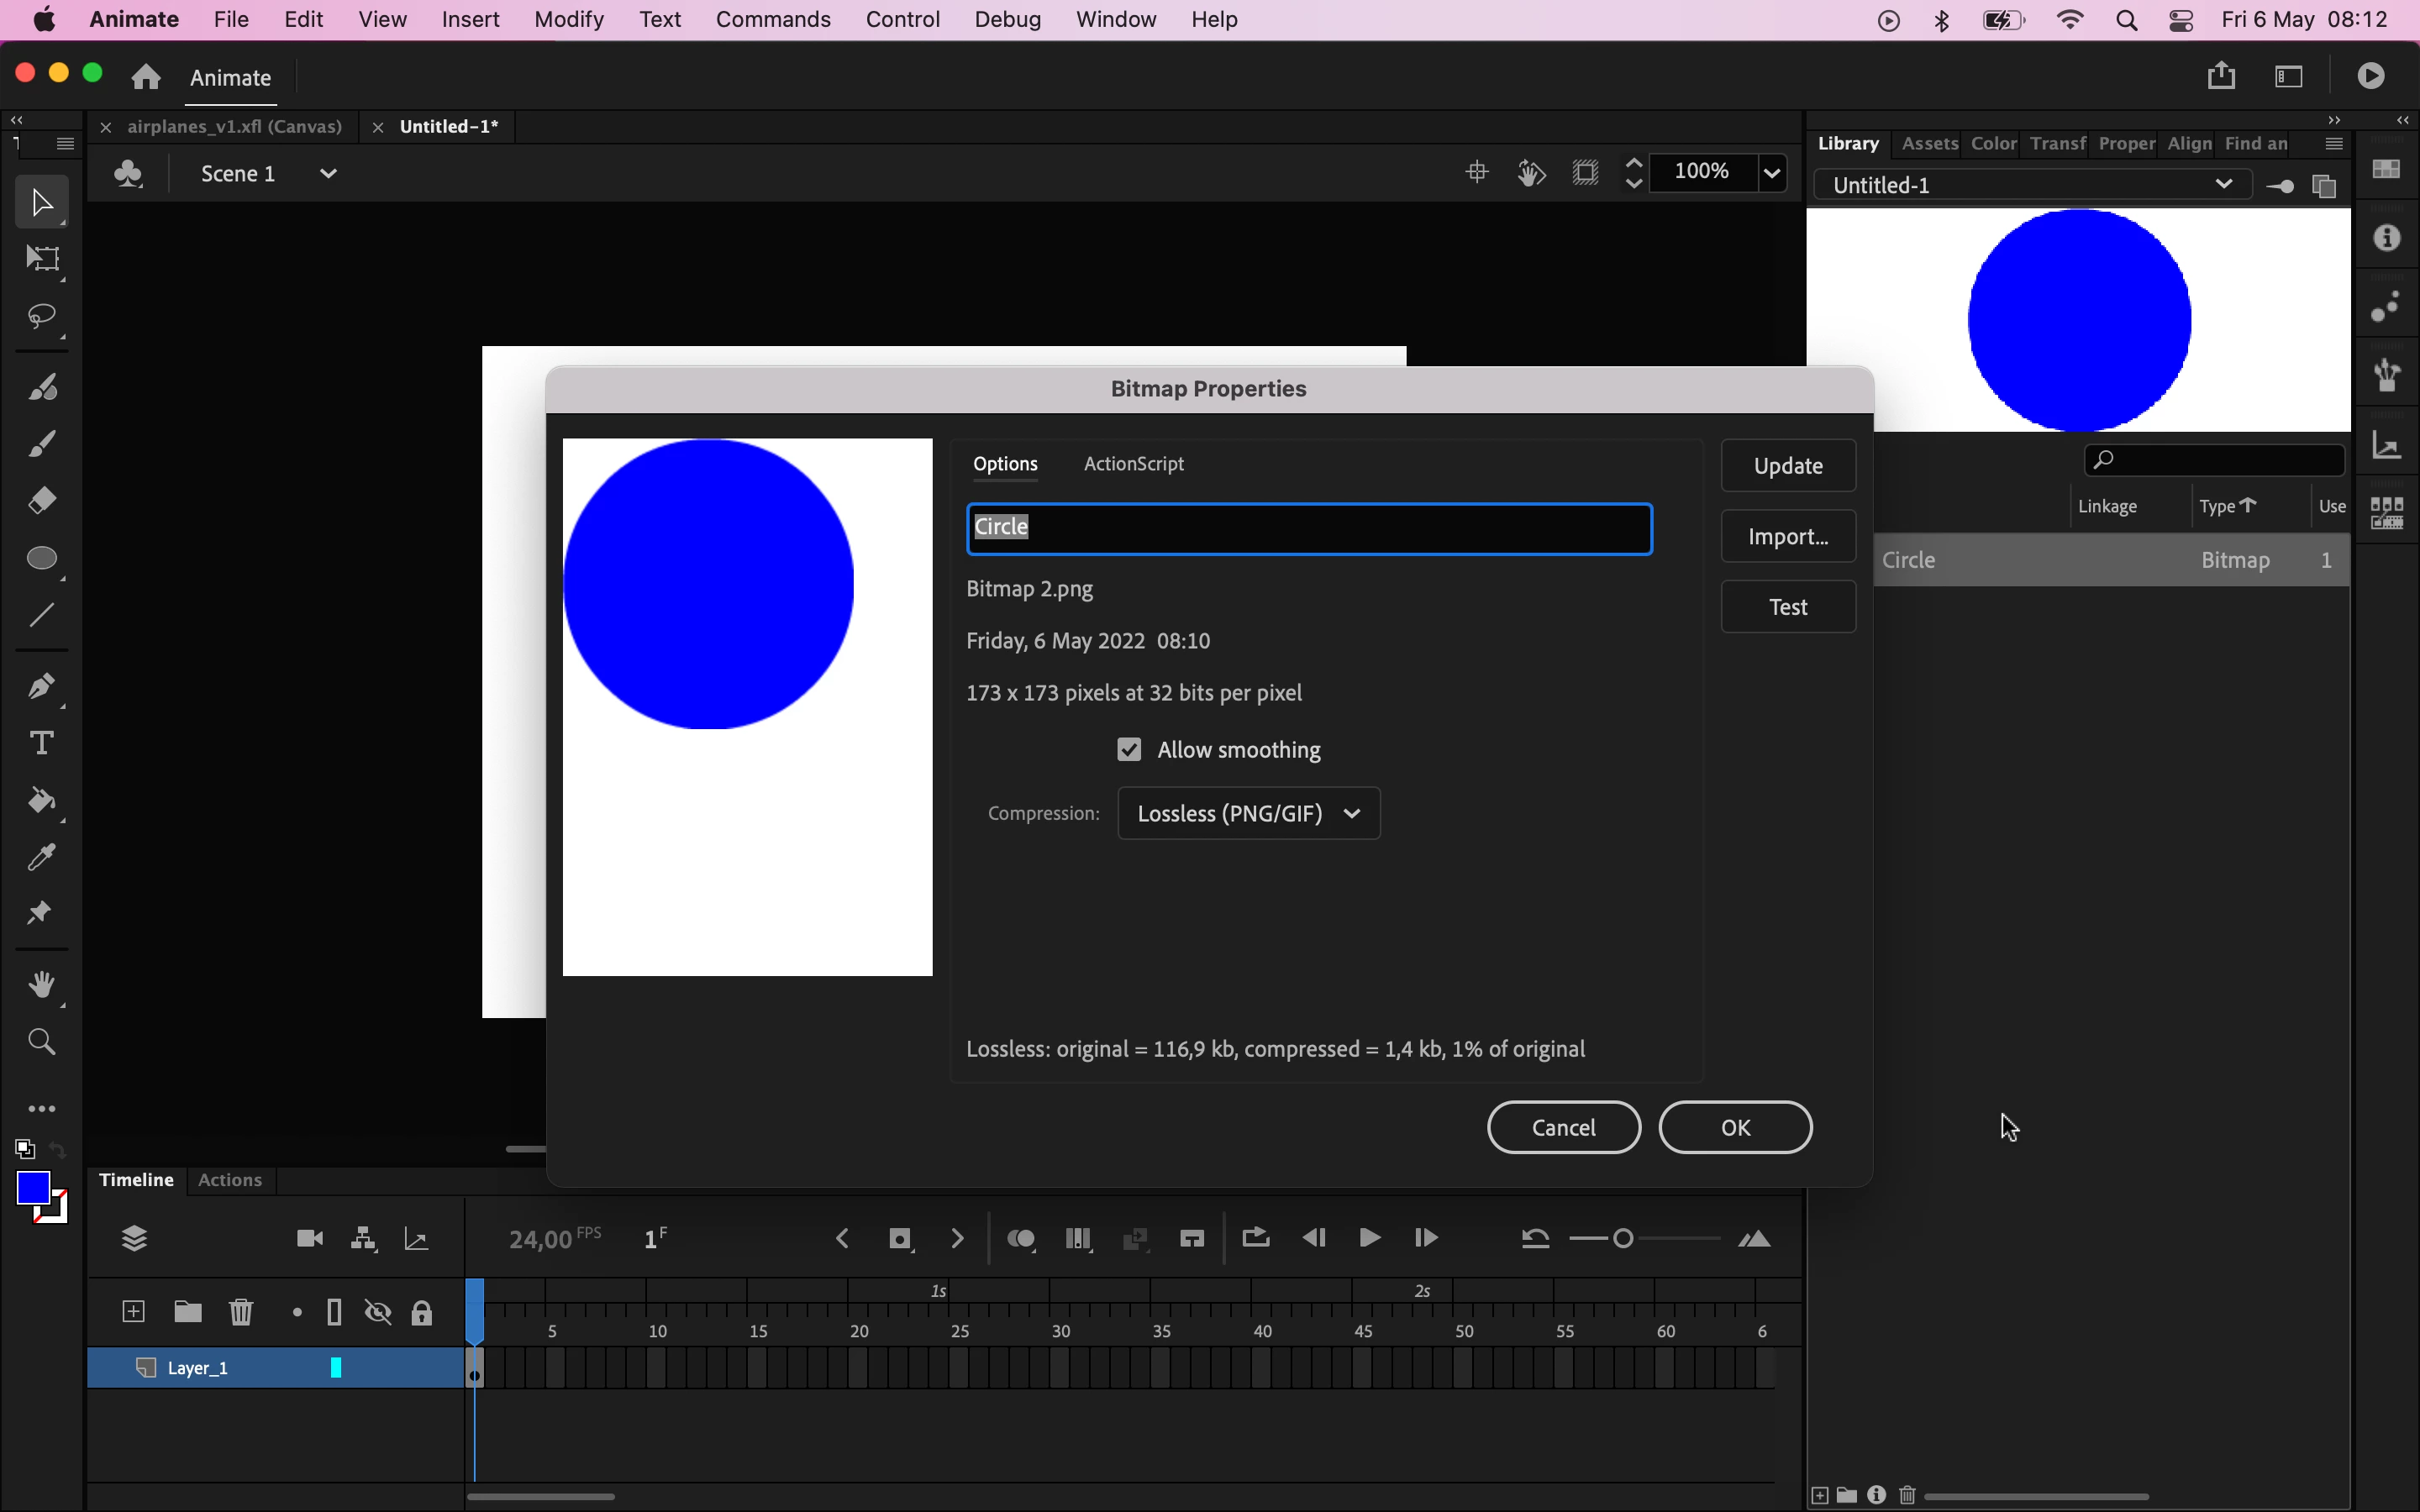Toggle hide all layers icon
The image size is (2420, 1512).
click(x=378, y=1312)
